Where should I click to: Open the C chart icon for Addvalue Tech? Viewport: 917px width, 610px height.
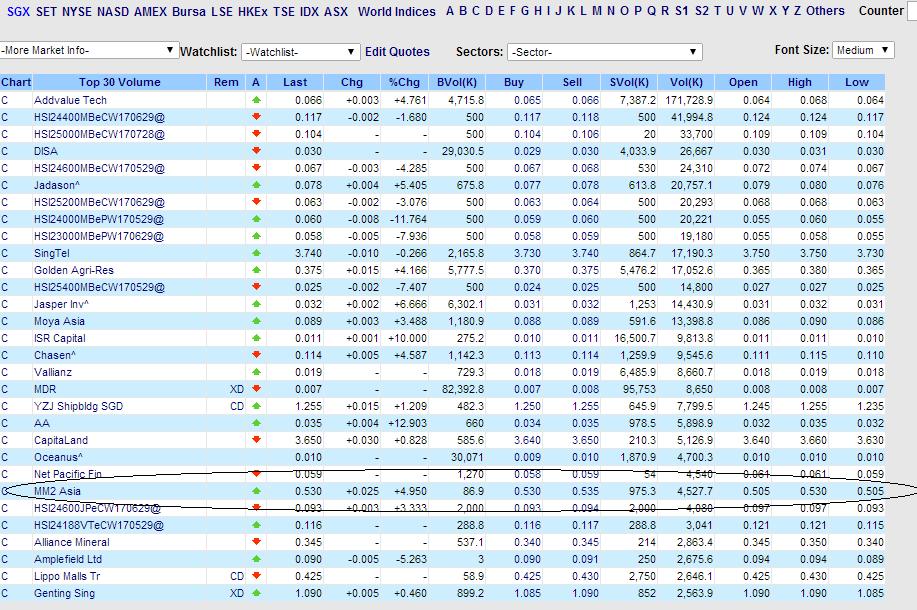click(x=8, y=100)
